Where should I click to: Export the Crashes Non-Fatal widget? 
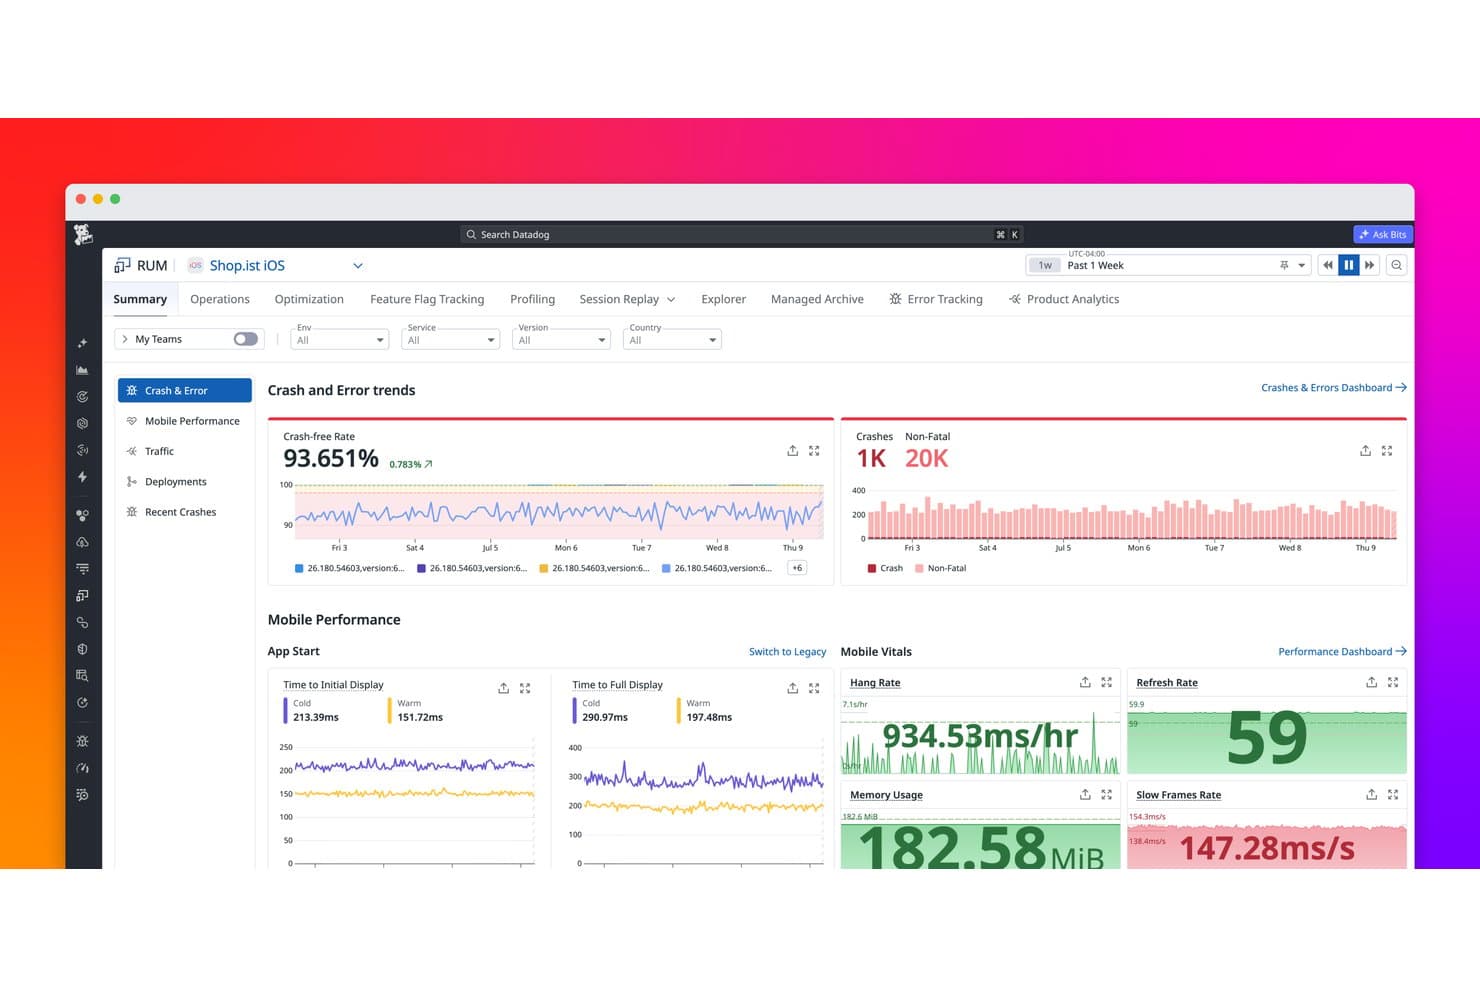tap(1365, 451)
